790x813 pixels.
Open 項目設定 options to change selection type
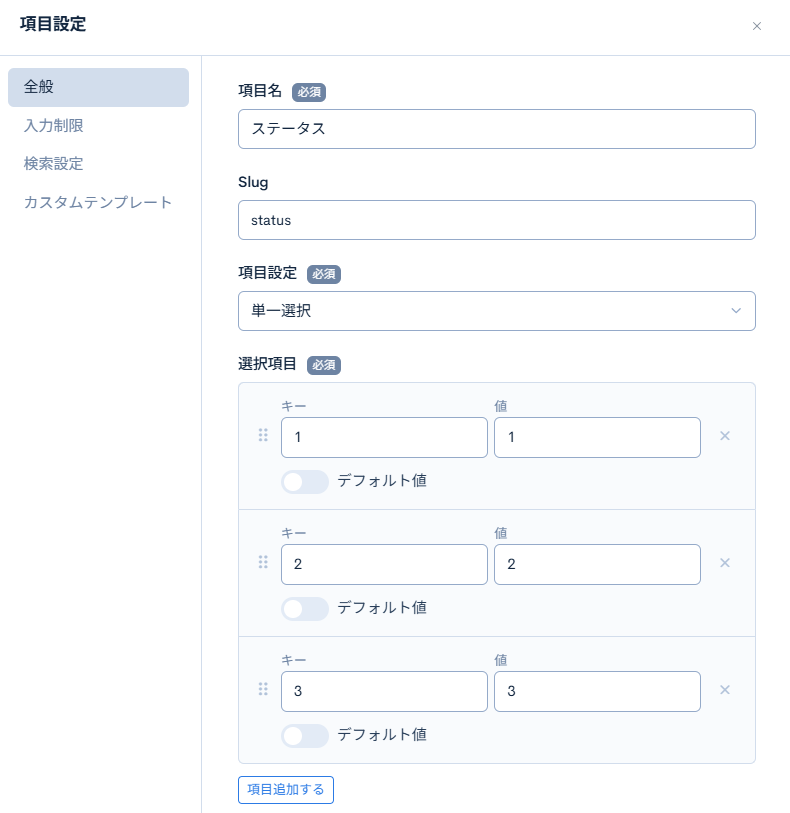coord(497,311)
